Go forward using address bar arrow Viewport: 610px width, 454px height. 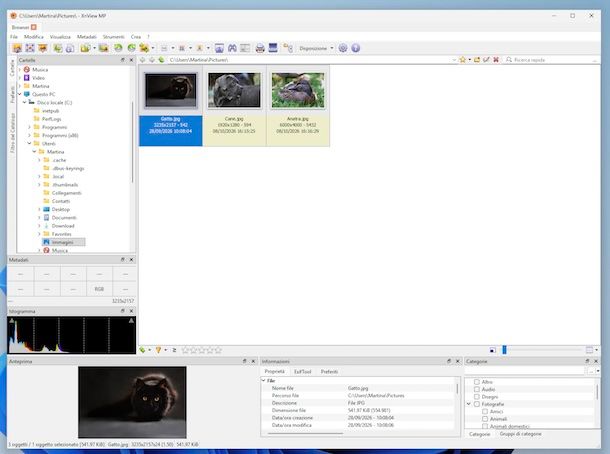(152, 60)
